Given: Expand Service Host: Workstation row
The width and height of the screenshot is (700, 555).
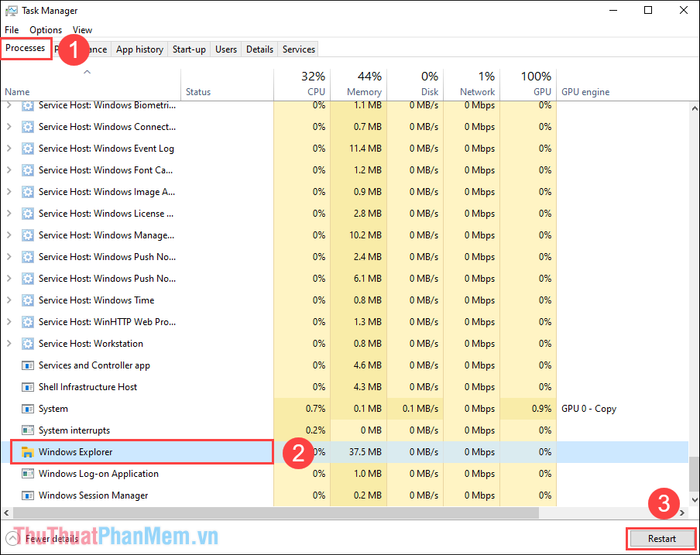Looking at the screenshot, I should pos(9,343).
